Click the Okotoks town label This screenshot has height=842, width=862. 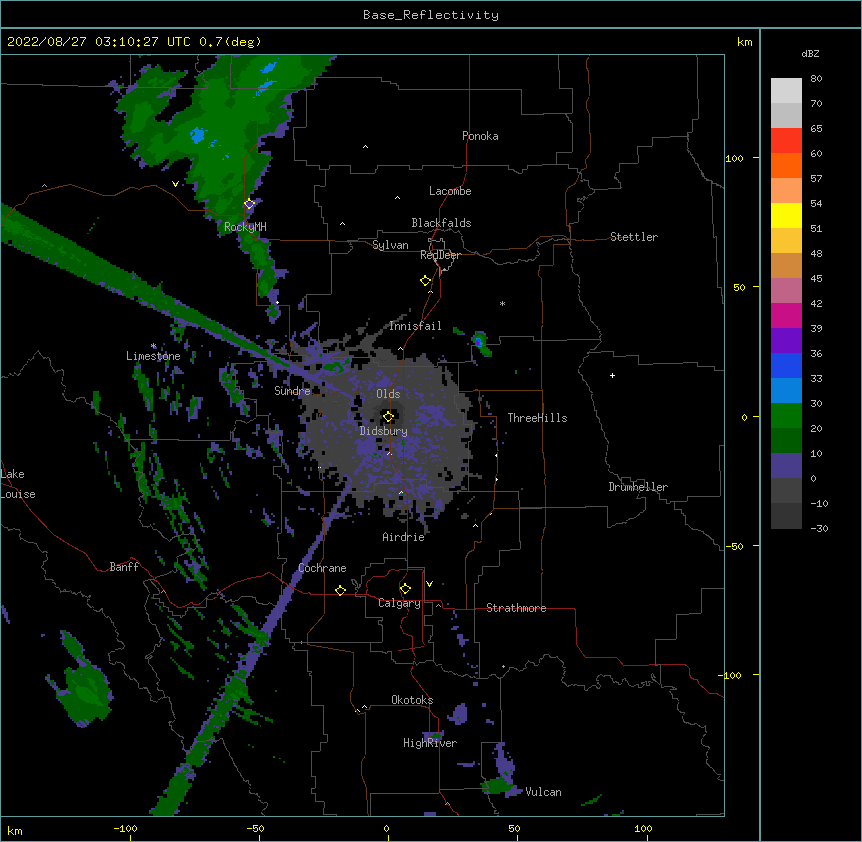tap(412, 700)
